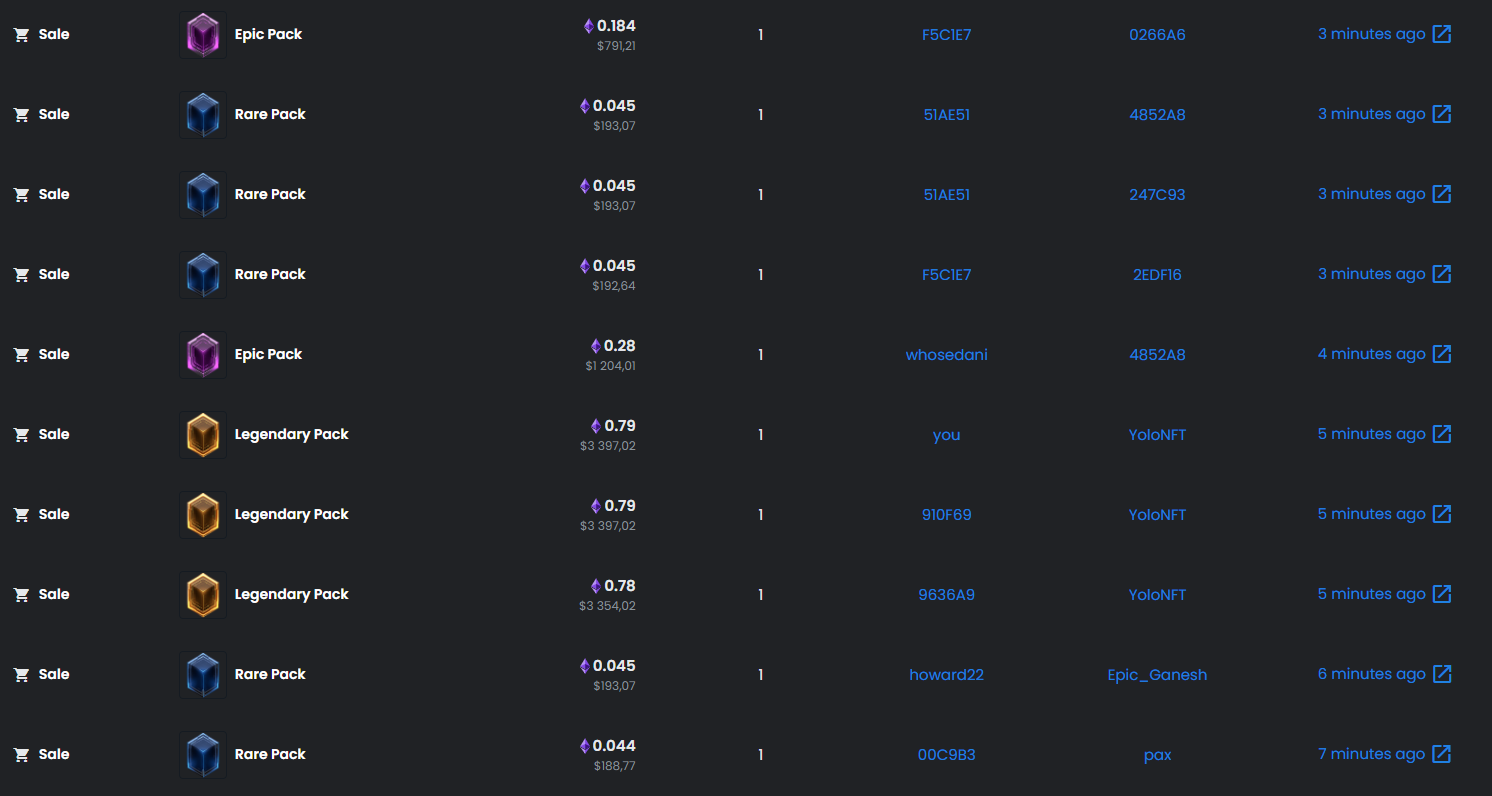The width and height of the screenshot is (1492, 796).
Task: Open buyer address 247C93
Action: [1157, 194]
